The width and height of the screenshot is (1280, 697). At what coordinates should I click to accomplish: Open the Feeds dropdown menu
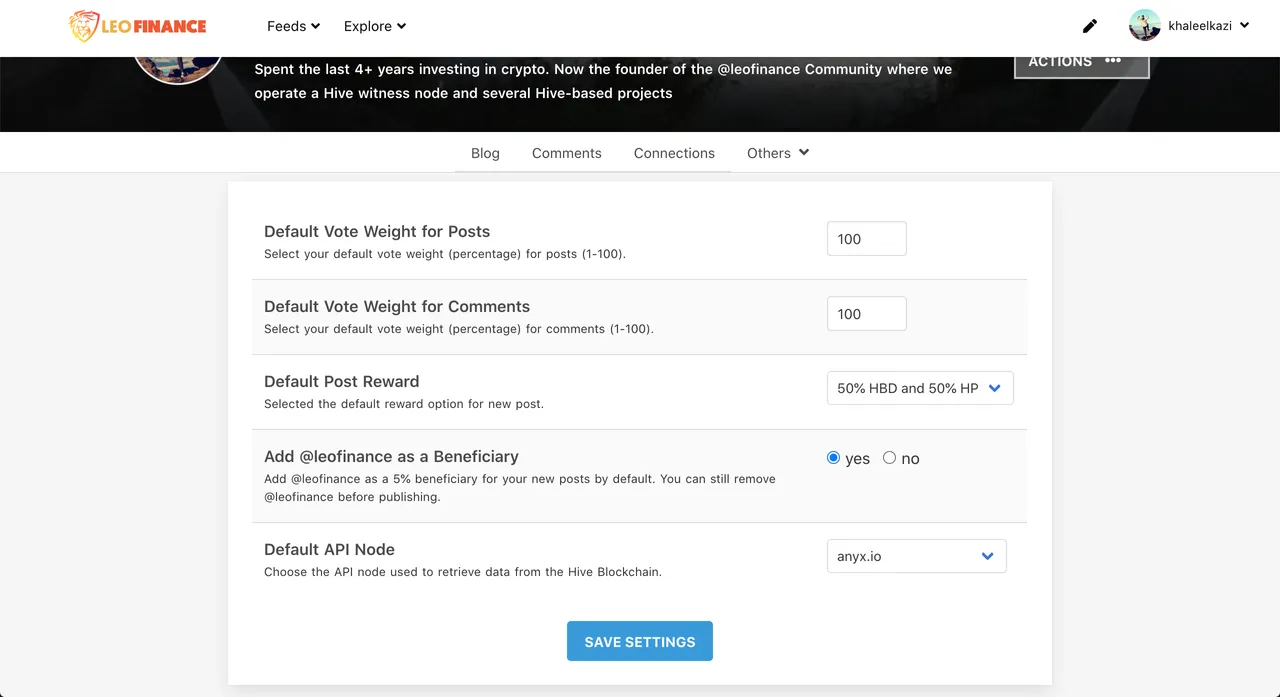point(293,26)
